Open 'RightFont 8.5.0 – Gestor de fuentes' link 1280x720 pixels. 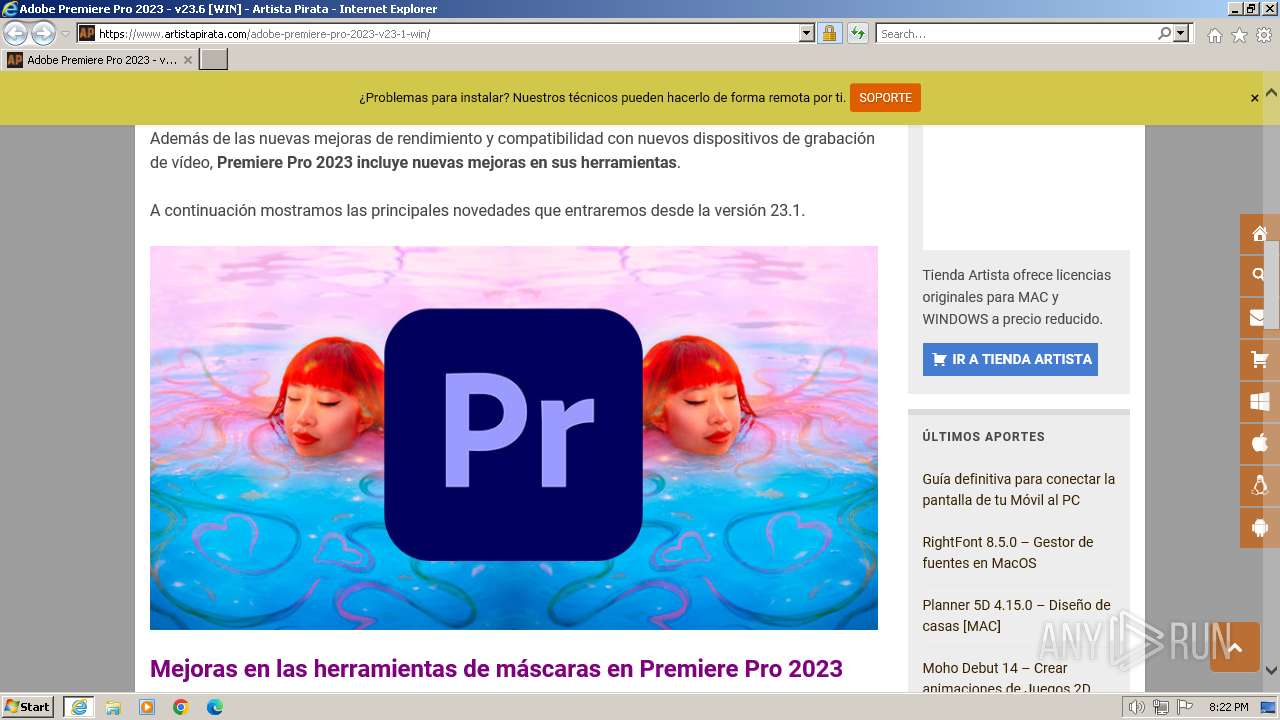coord(1008,552)
